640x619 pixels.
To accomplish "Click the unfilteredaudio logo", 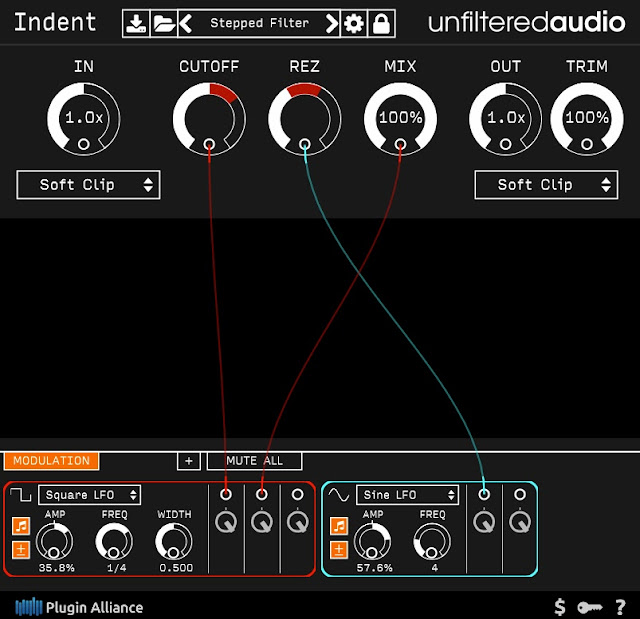I will coord(527,22).
